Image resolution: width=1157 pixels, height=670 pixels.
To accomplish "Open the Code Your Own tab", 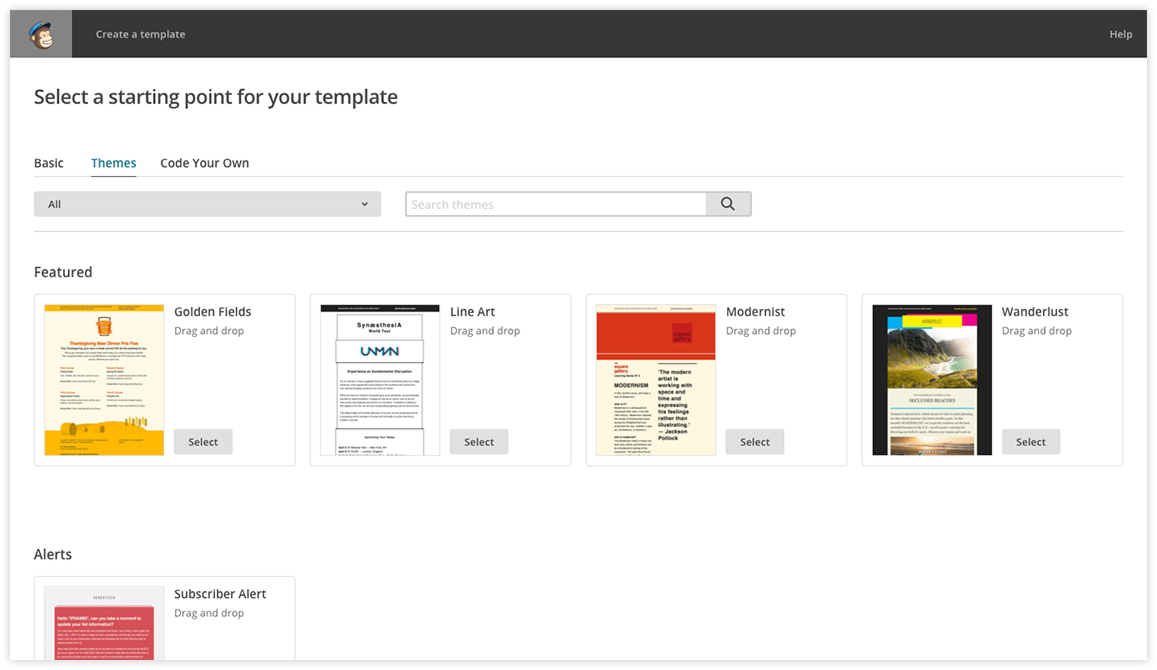I will pyautogui.click(x=204, y=163).
